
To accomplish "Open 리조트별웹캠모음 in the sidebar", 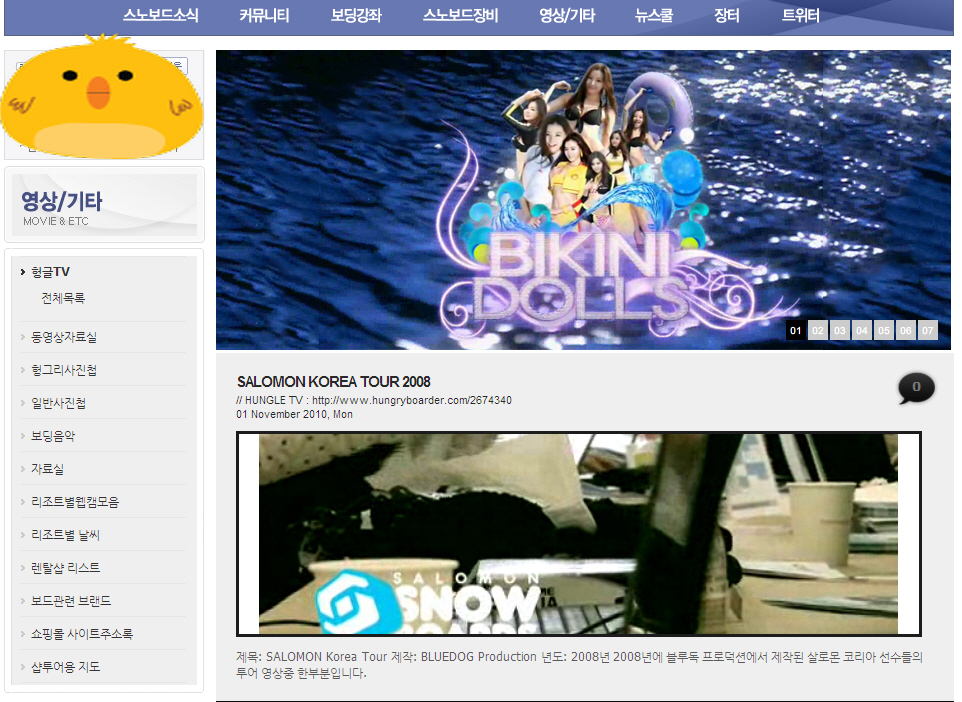I will click(75, 502).
